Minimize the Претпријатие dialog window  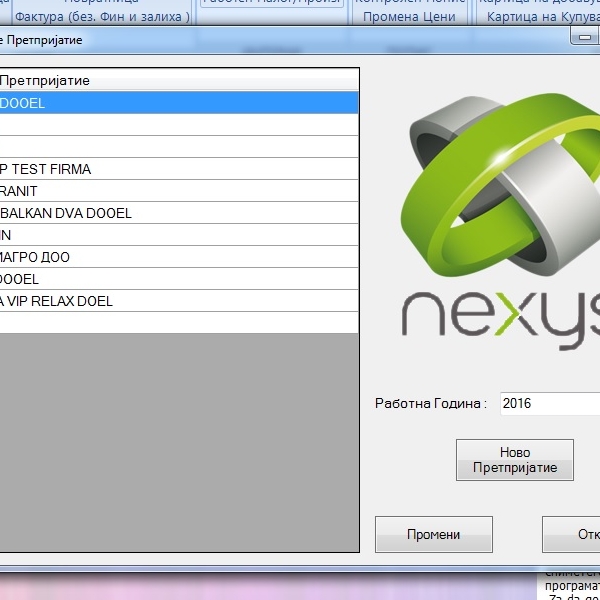tap(584, 38)
